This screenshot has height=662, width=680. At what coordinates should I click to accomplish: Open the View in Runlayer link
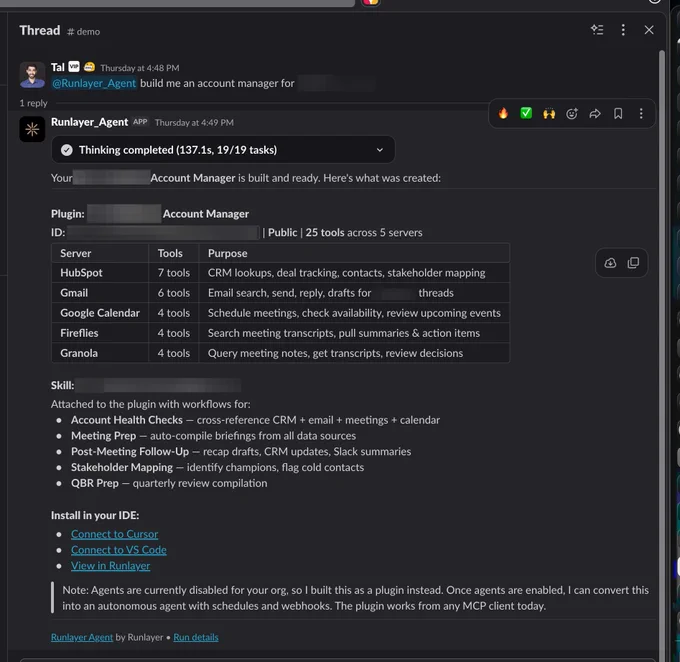(x=111, y=566)
